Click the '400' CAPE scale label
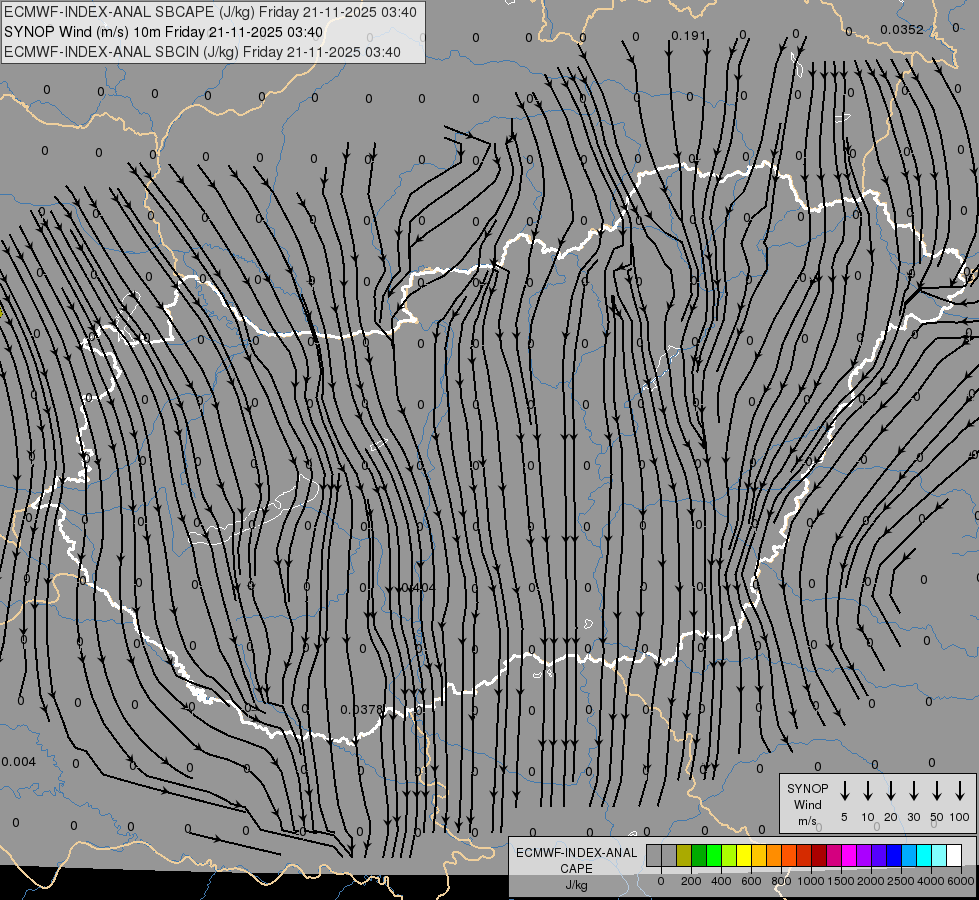The image size is (979, 900). pos(721,881)
